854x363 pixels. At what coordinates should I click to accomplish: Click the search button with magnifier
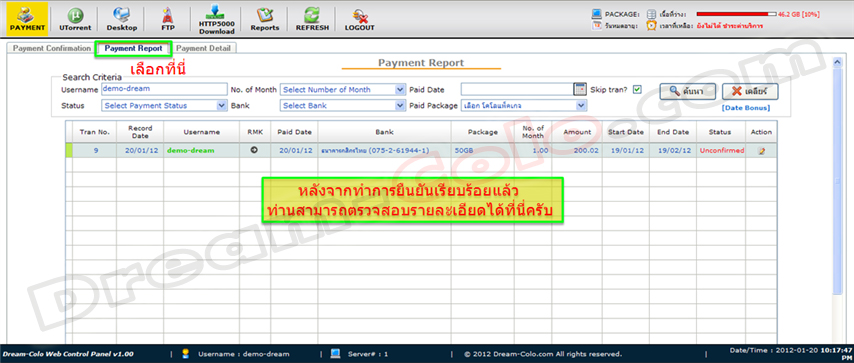(686, 92)
